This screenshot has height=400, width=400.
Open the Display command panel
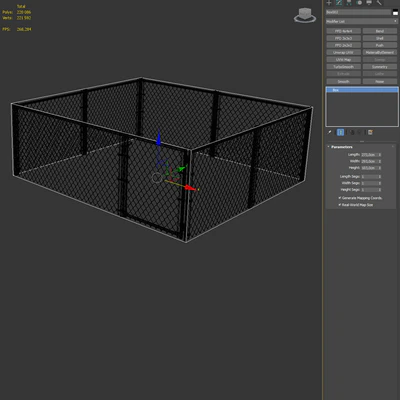pyautogui.click(x=369, y=3)
